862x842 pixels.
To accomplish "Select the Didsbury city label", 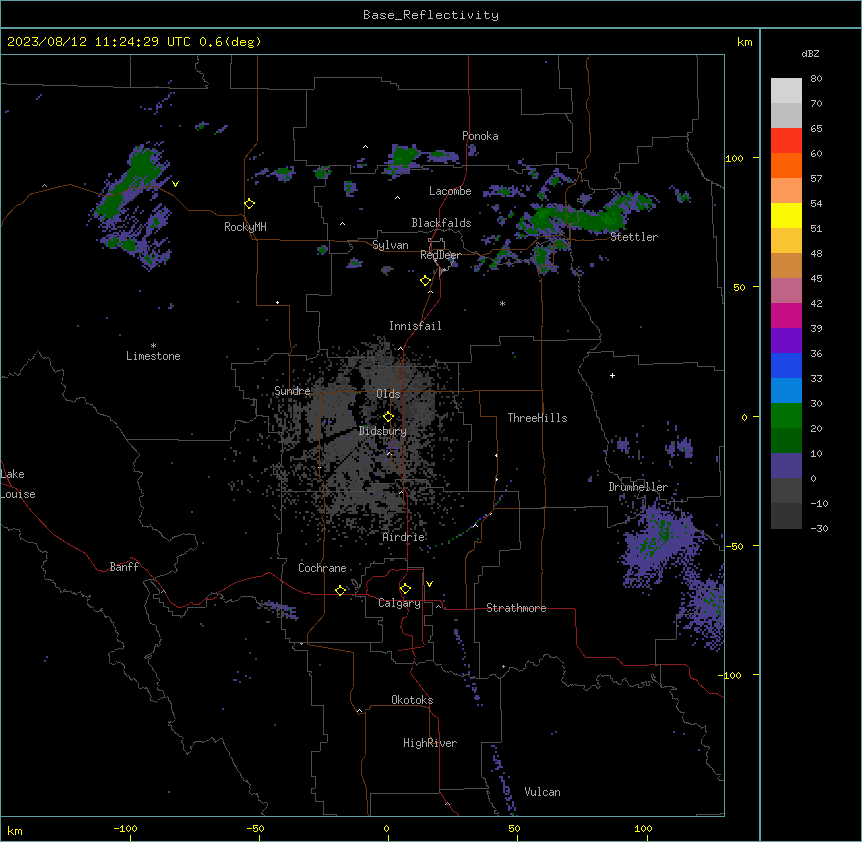I will tap(383, 431).
